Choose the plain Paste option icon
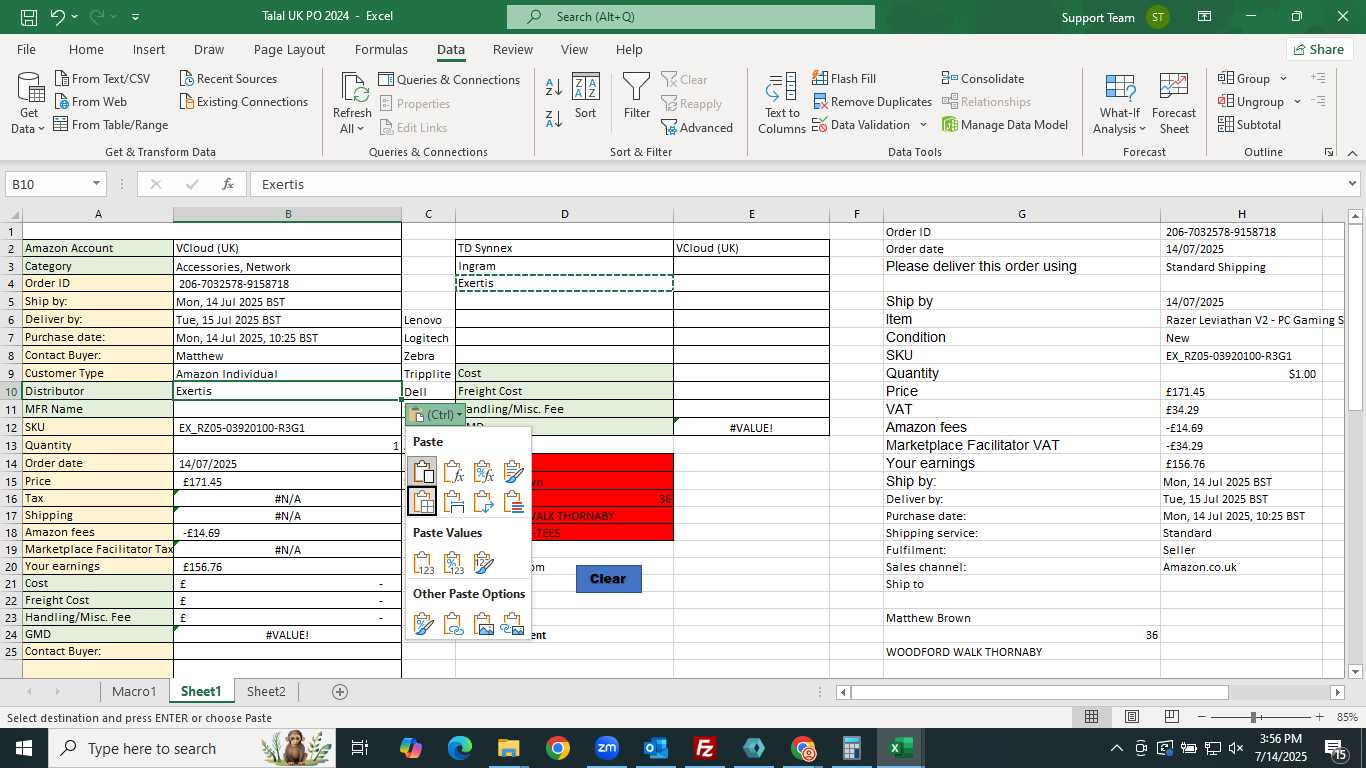Image resolution: width=1366 pixels, height=768 pixels. click(423, 471)
